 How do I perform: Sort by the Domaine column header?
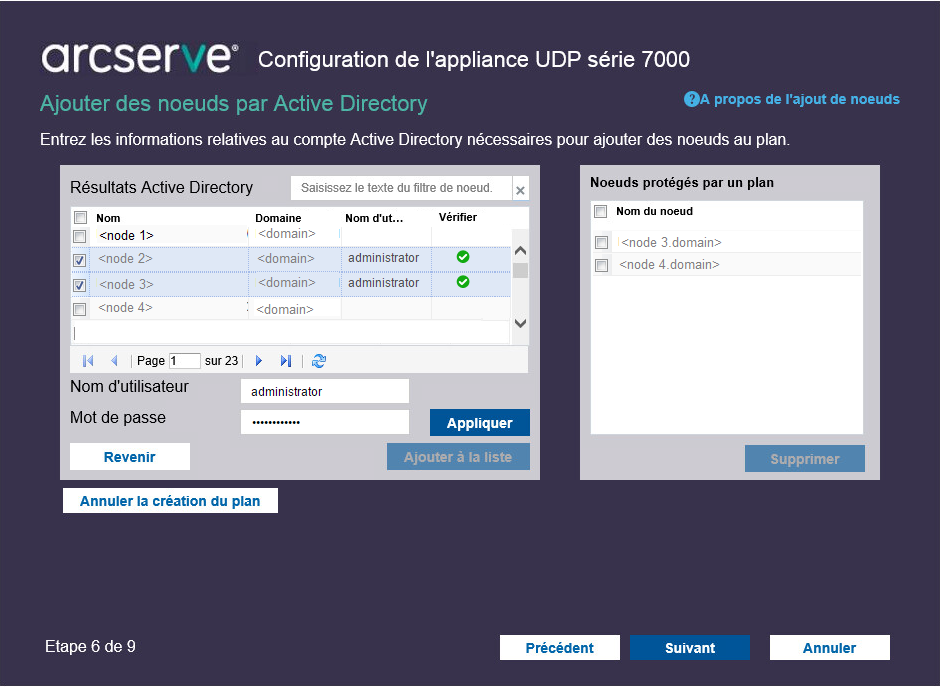278,218
